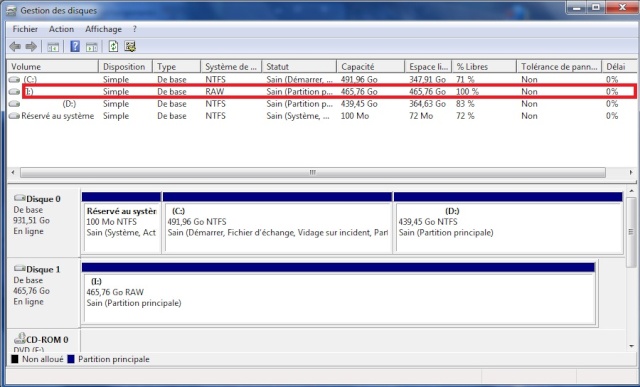Click the Disque 1 disk icon
Image resolution: width=640 pixels, height=387 pixels.
point(20,269)
